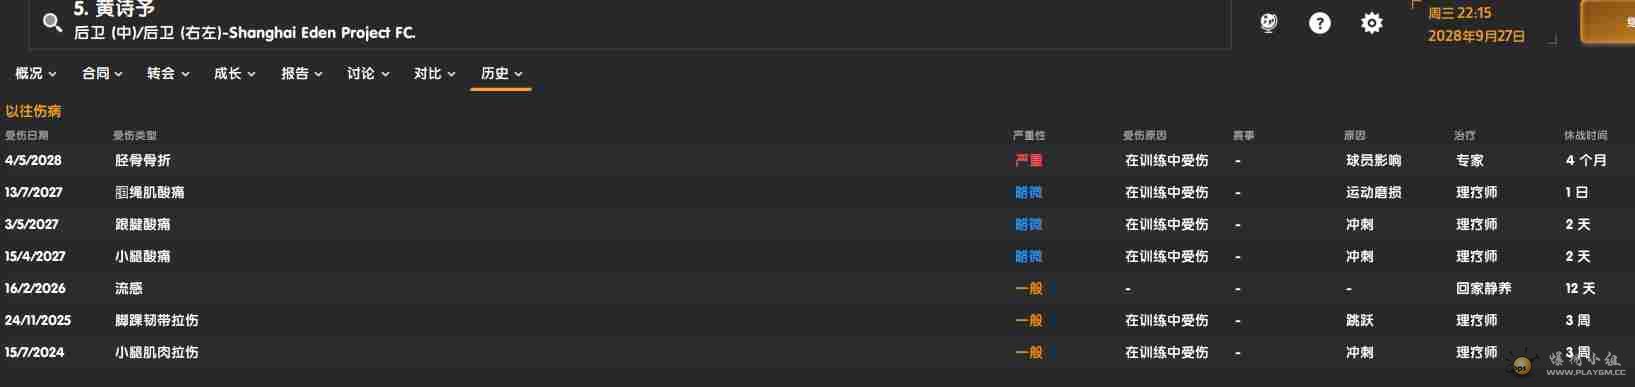The height and width of the screenshot is (387, 1635).
Task: Click the orange continue button
Action: tap(1608, 22)
